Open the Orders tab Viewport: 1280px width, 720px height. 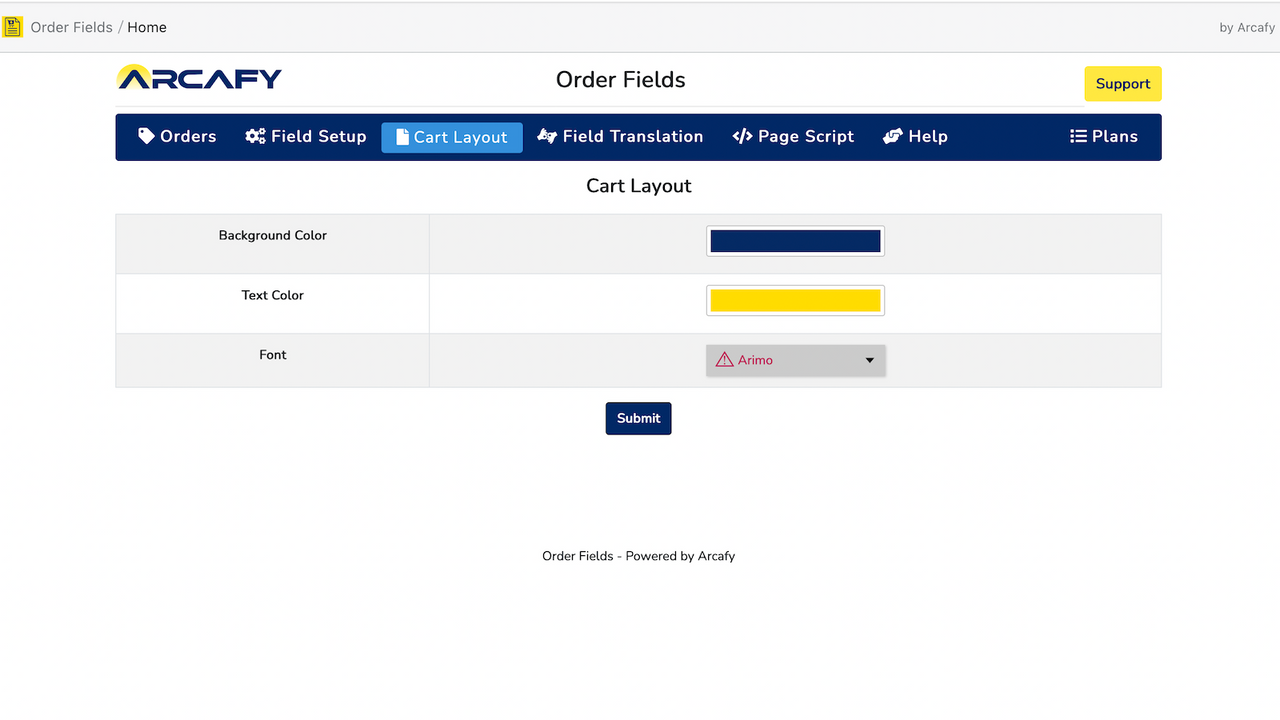coord(177,136)
